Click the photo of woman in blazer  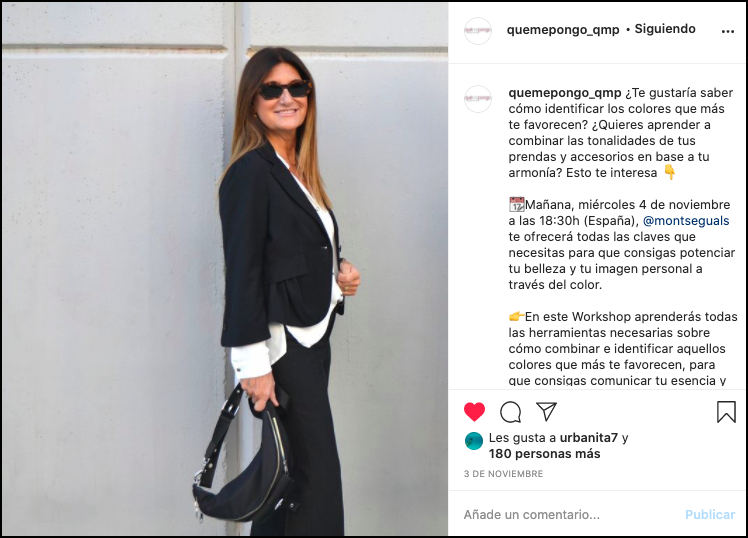pyautogui.click(x=225, y=269)
